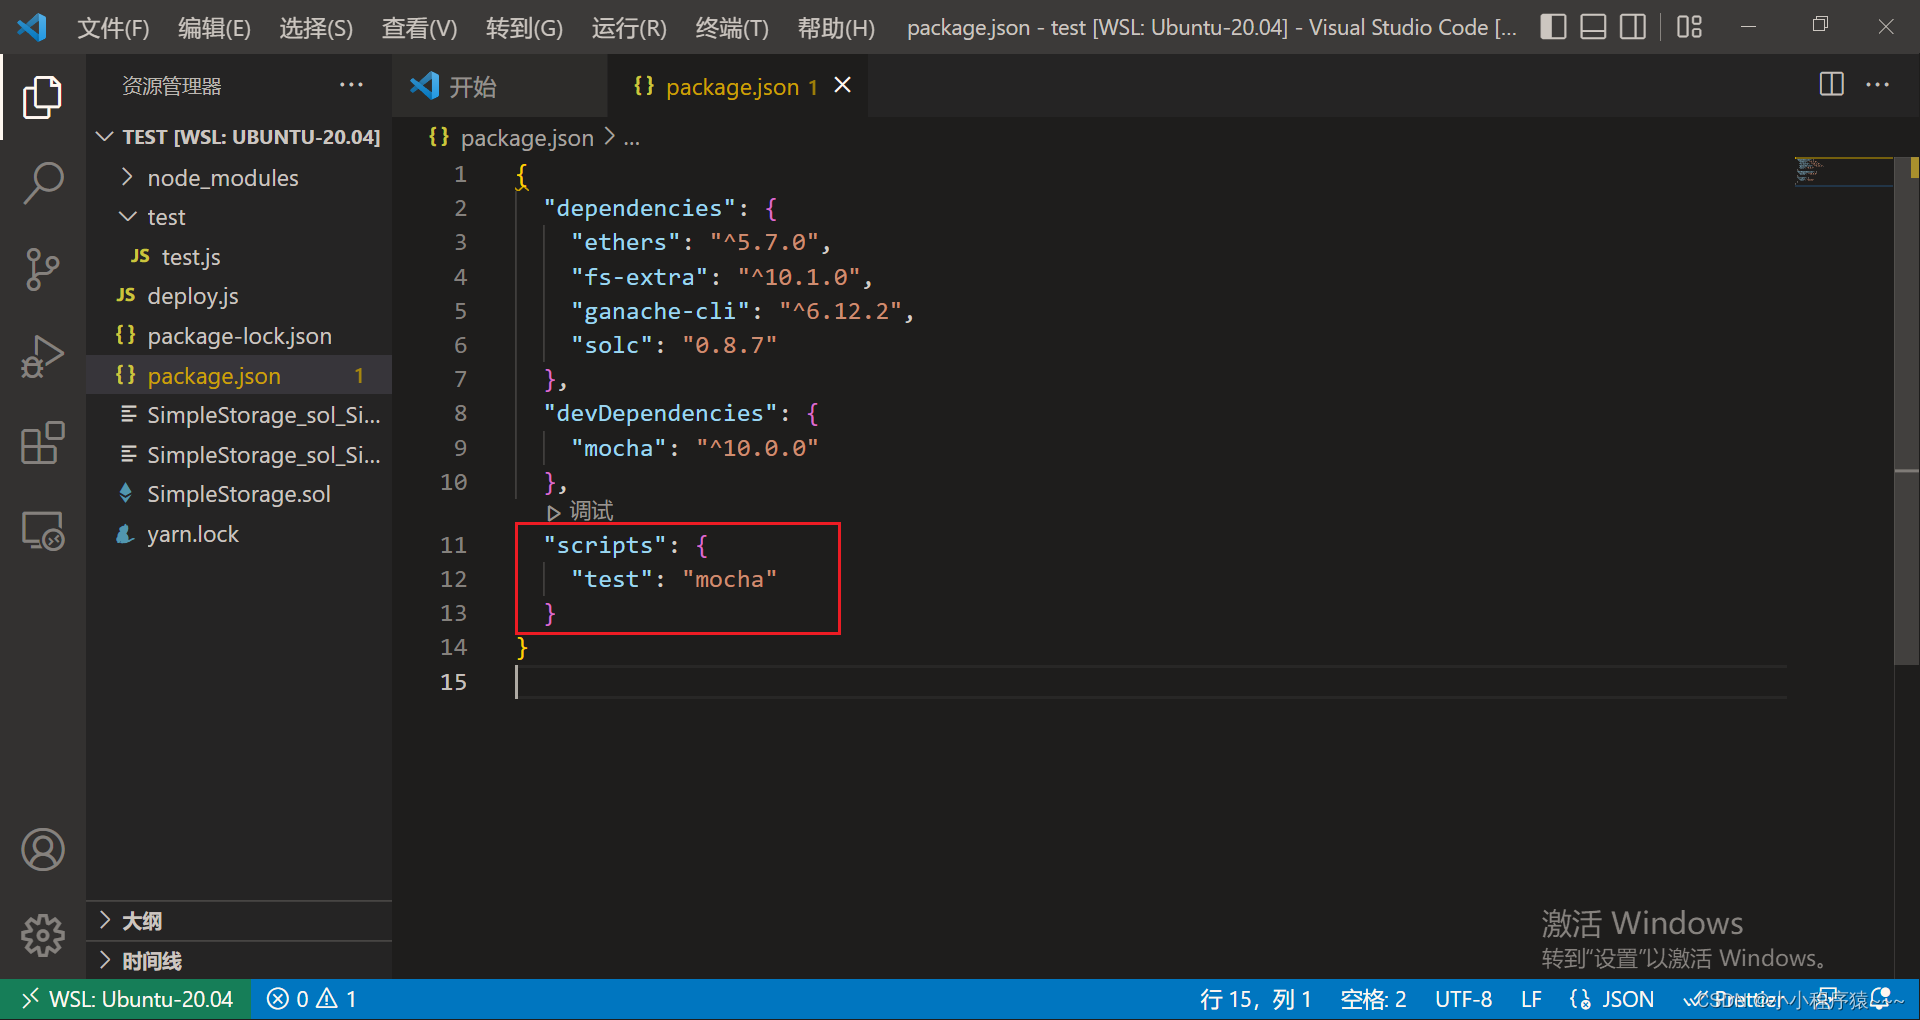Click the LF end-of-line indicator
This screenshot has width=1920, height=1020.
coord(1531,999)
